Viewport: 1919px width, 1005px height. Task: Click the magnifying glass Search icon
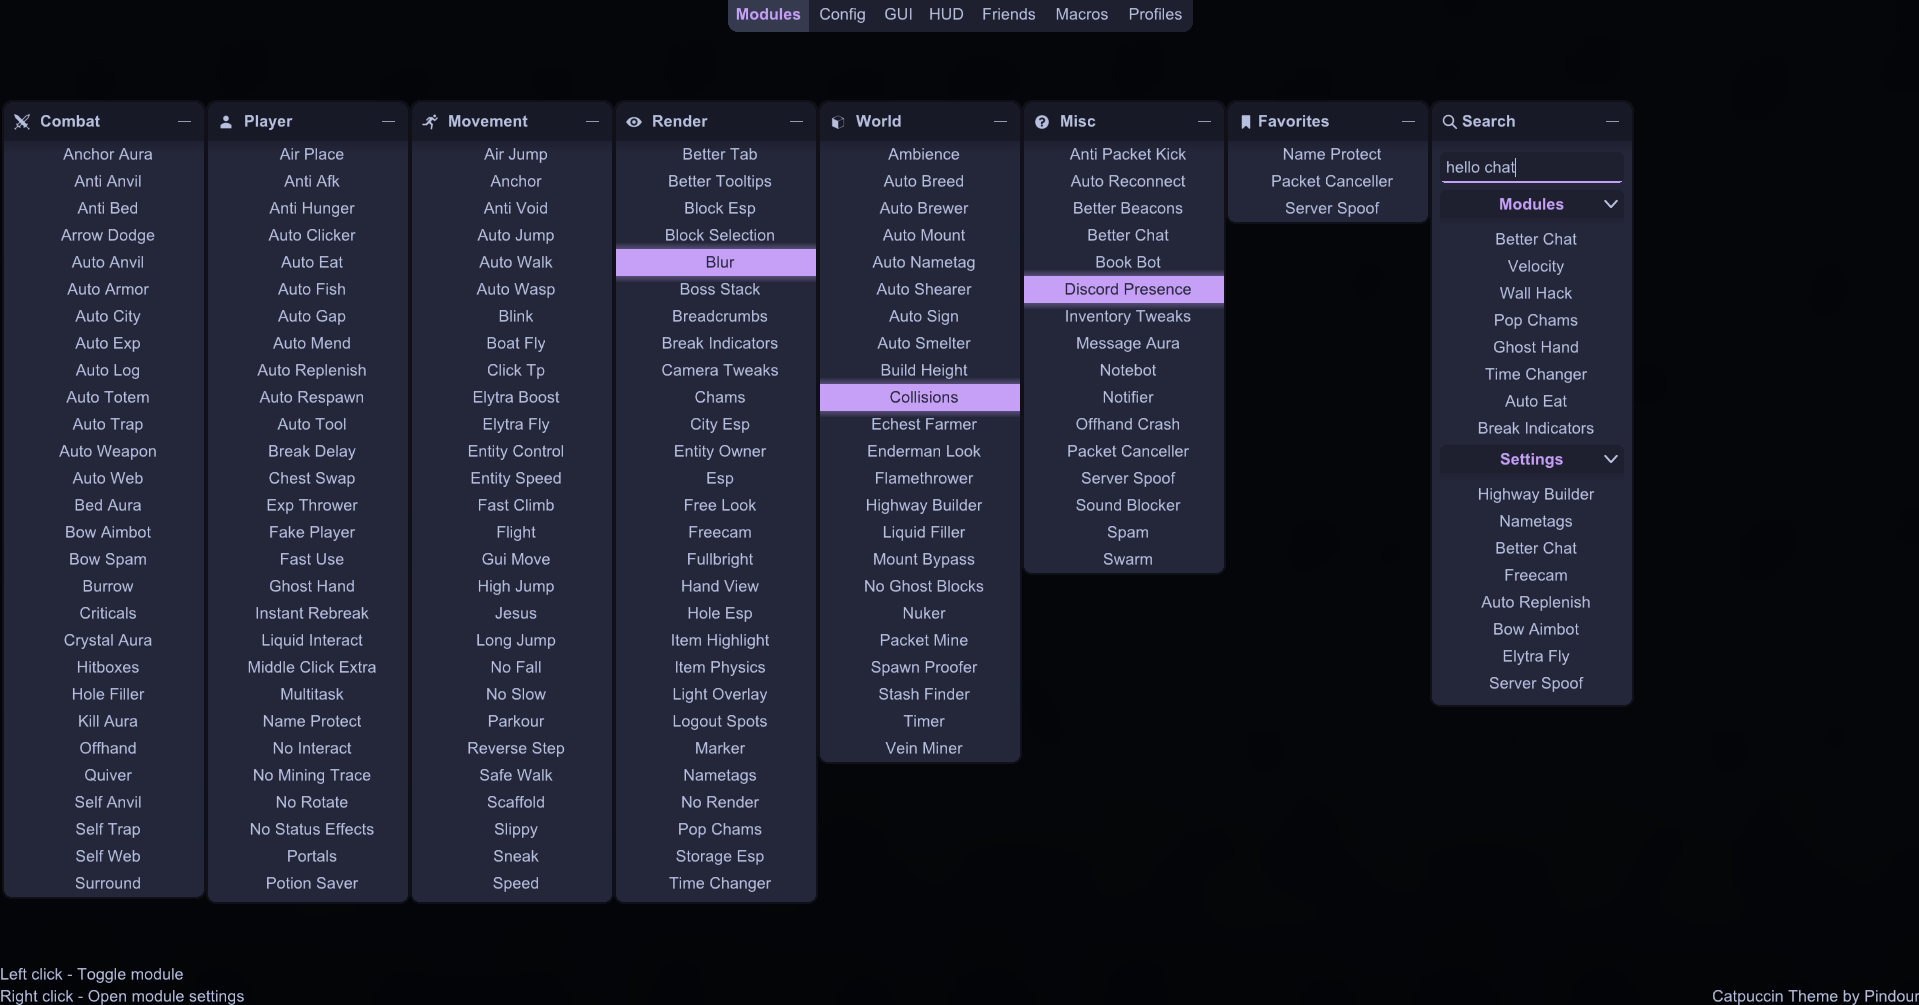coord(1449,122)
